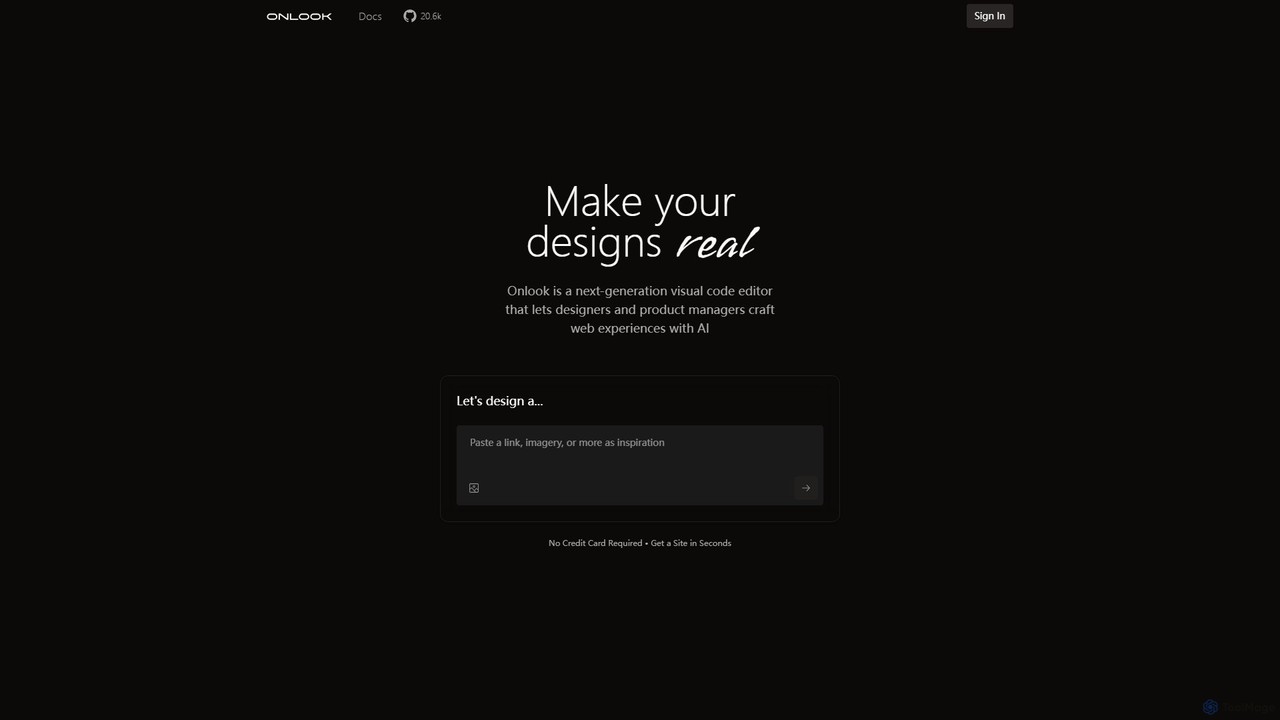Open the Docs link
The width and height of the screenshot is (1280, 720).
click(370, 16)
